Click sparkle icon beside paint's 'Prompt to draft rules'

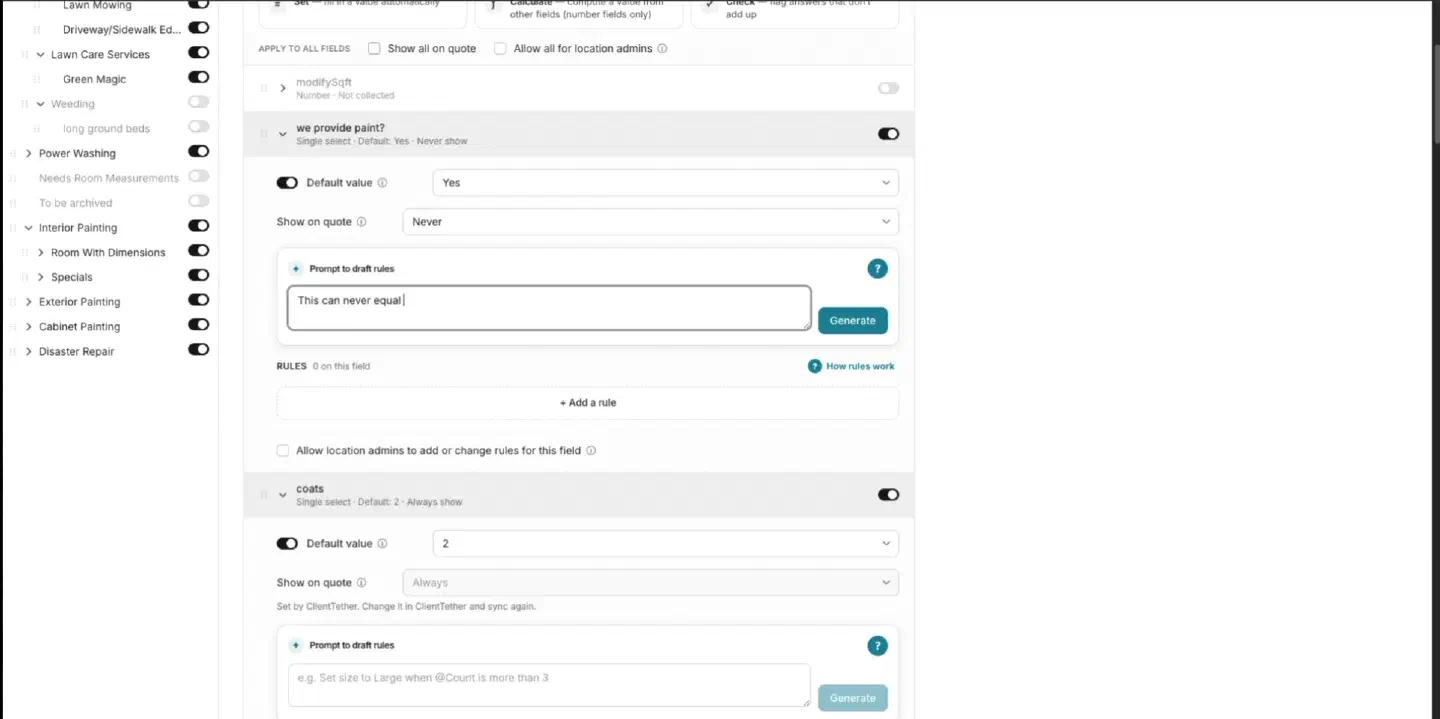tap(296, 269)
